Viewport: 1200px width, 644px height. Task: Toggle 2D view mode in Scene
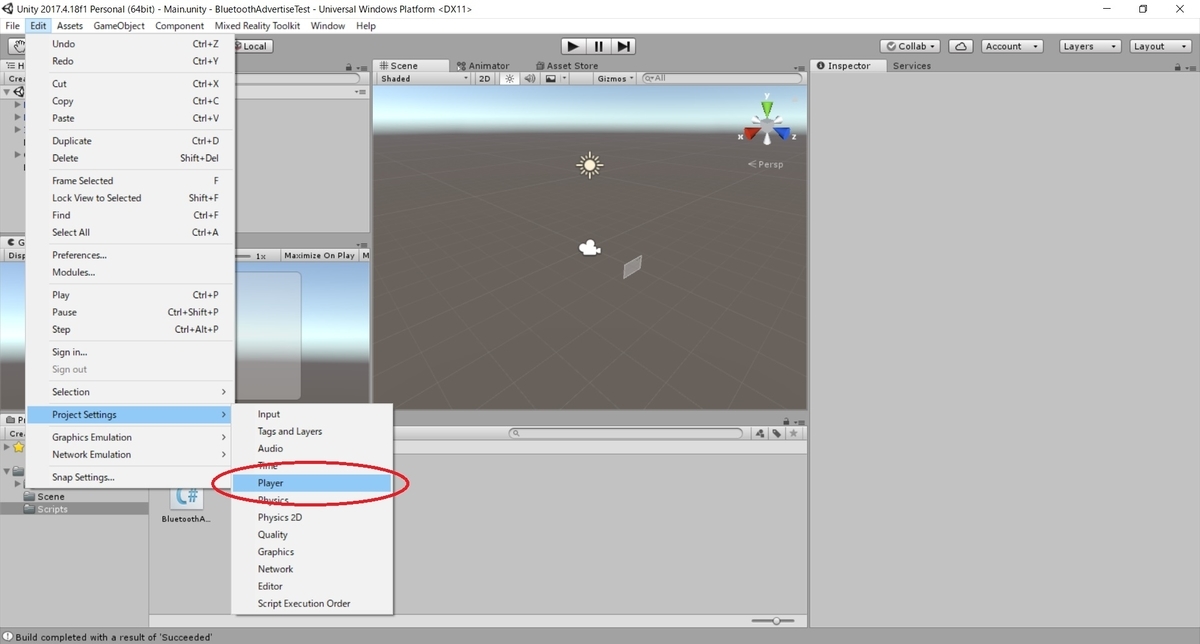485,78
